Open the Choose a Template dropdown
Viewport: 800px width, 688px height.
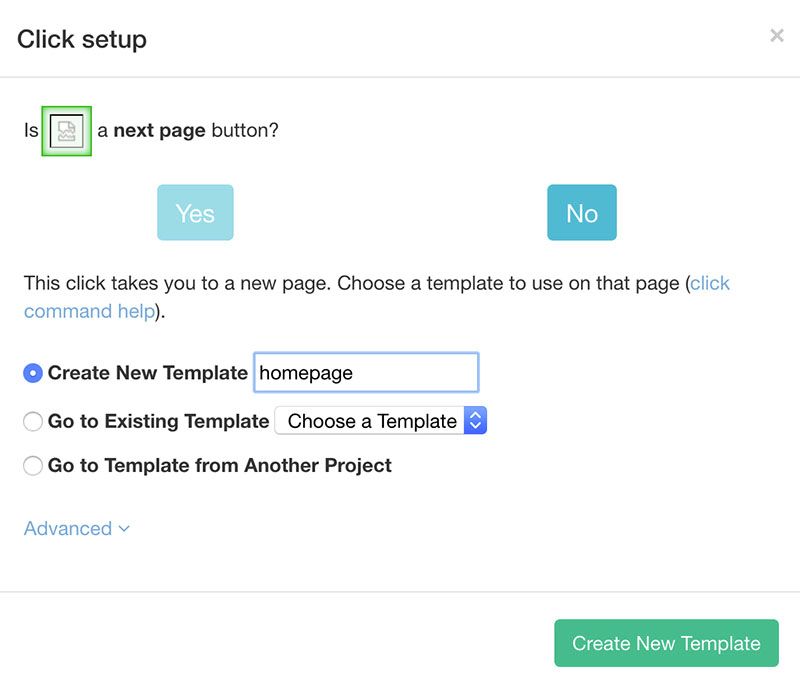click(x=381, y=421)
